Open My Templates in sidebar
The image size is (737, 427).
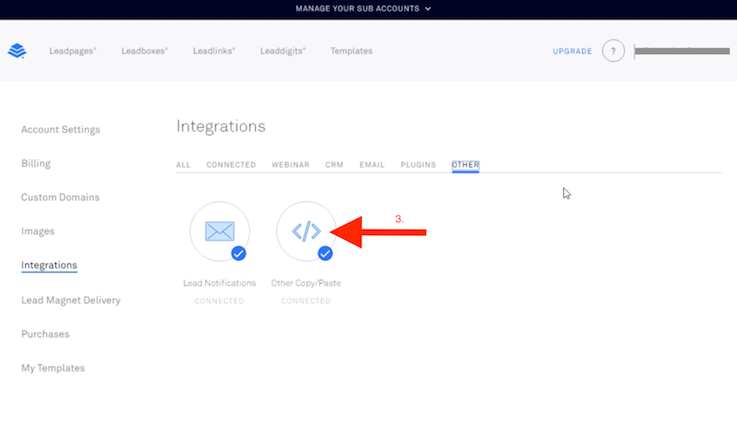coord(53,368)
